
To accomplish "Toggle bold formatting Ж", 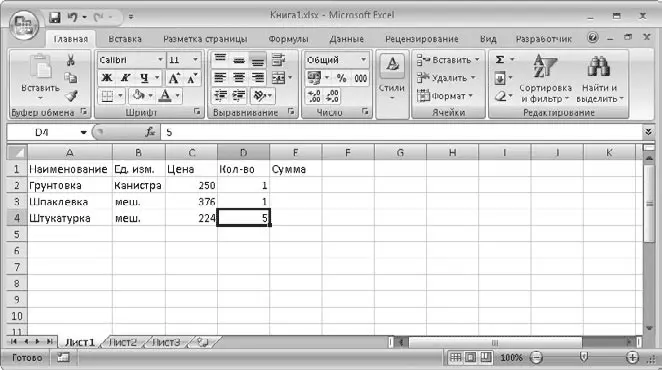I will click(x=107, y=78).
